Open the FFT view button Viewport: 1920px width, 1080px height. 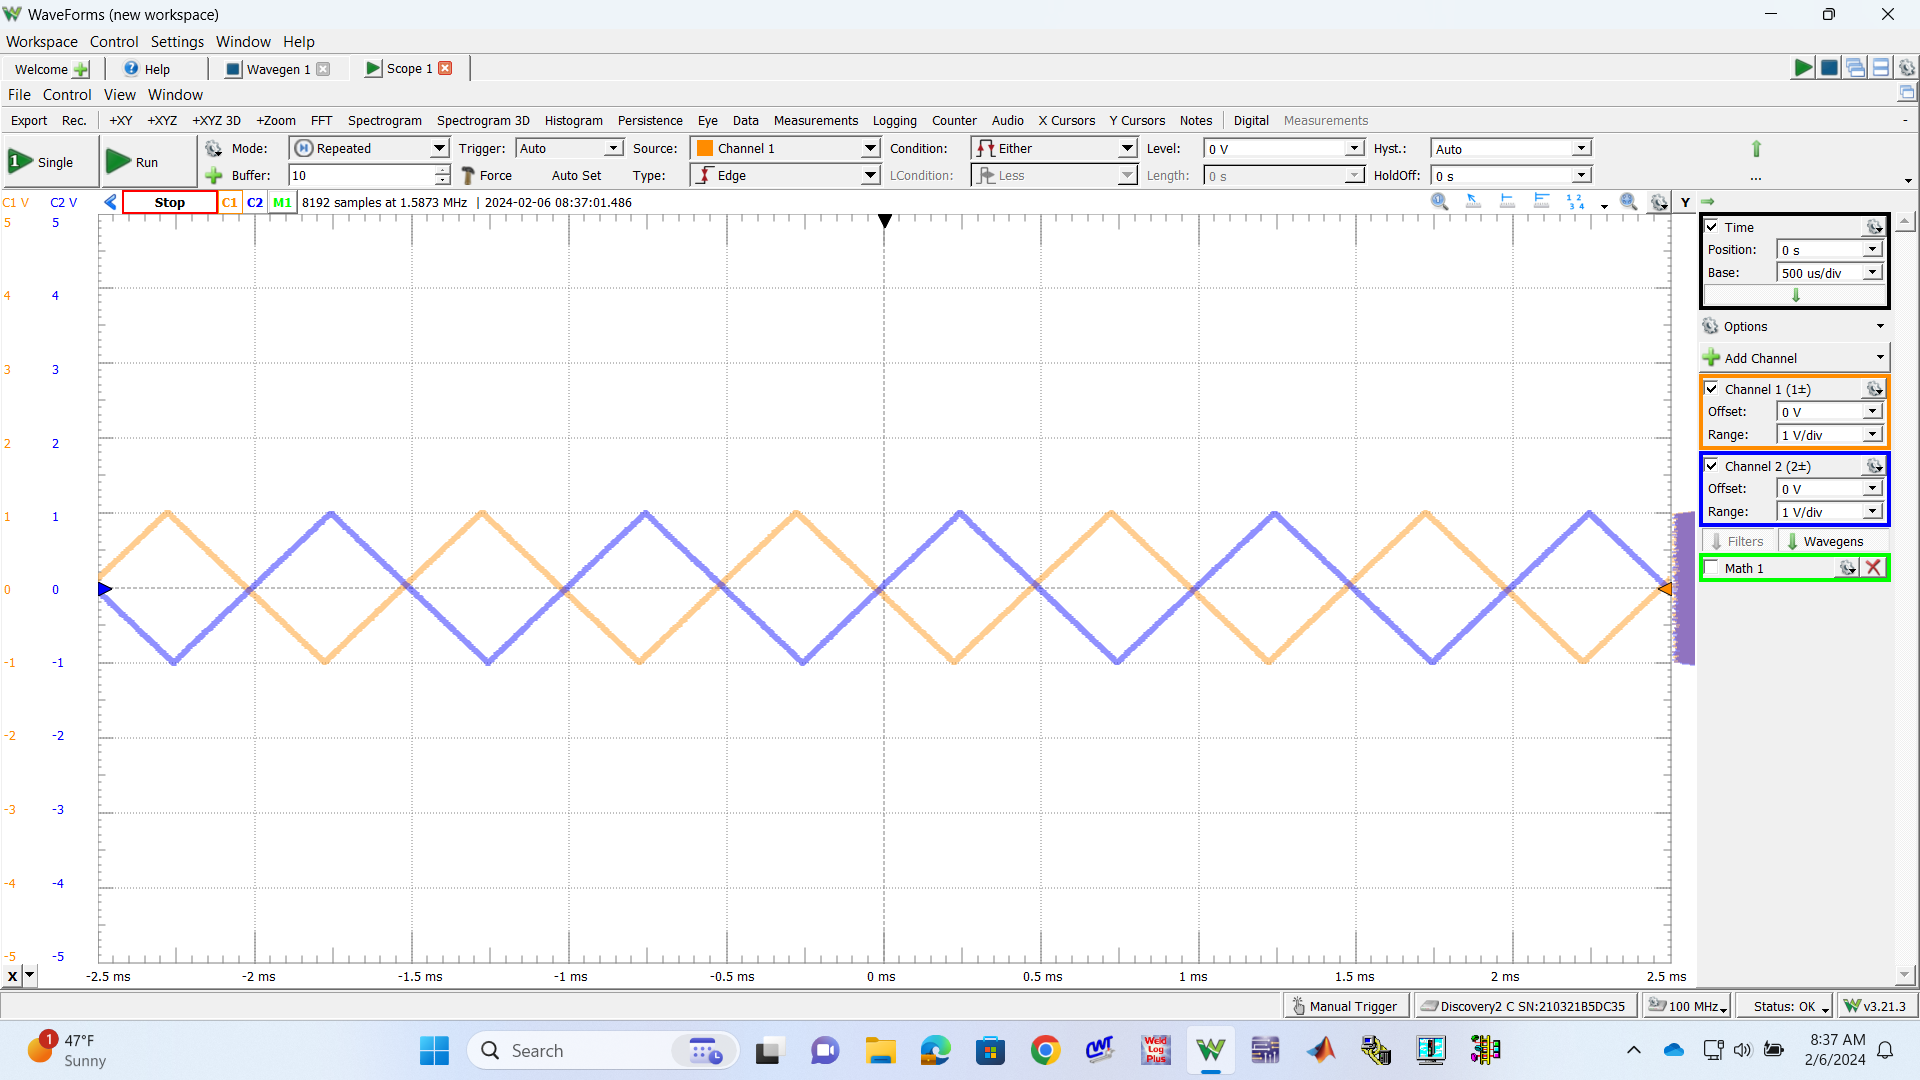[x=321, y=120]
